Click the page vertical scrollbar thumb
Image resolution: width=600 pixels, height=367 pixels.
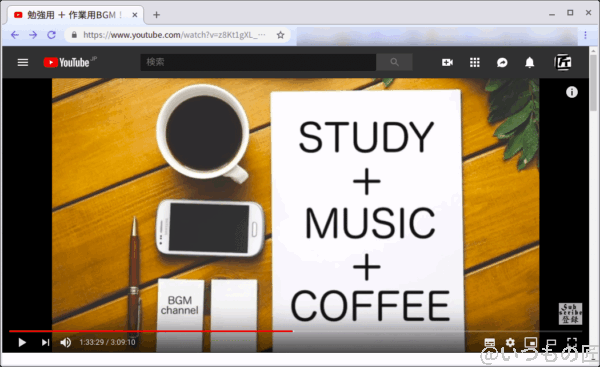pyautogui.click(x=593, y=82)
